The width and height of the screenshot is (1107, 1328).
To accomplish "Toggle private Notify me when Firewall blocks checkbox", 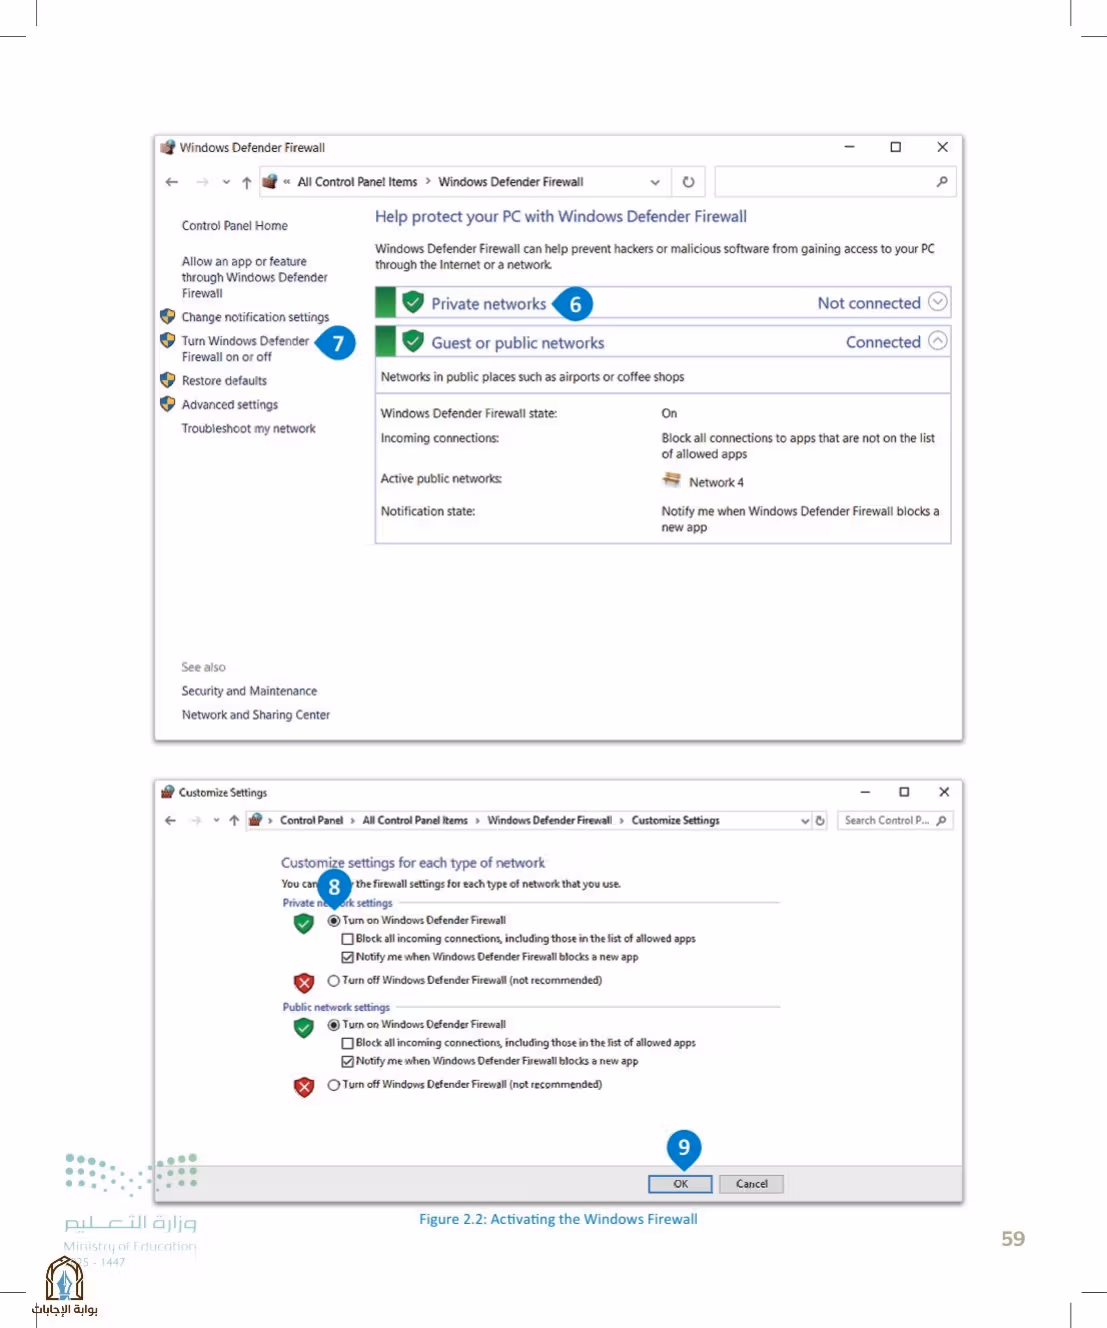I will click(348, 958).
